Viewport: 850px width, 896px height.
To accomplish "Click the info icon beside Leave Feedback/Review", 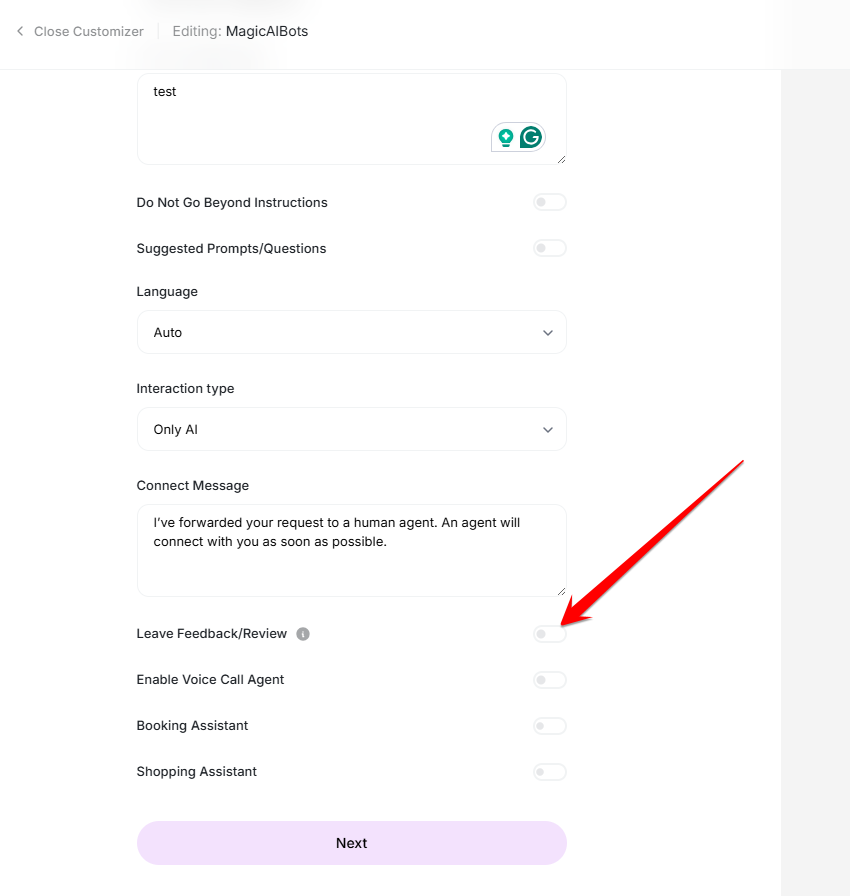I will point(303,634).
